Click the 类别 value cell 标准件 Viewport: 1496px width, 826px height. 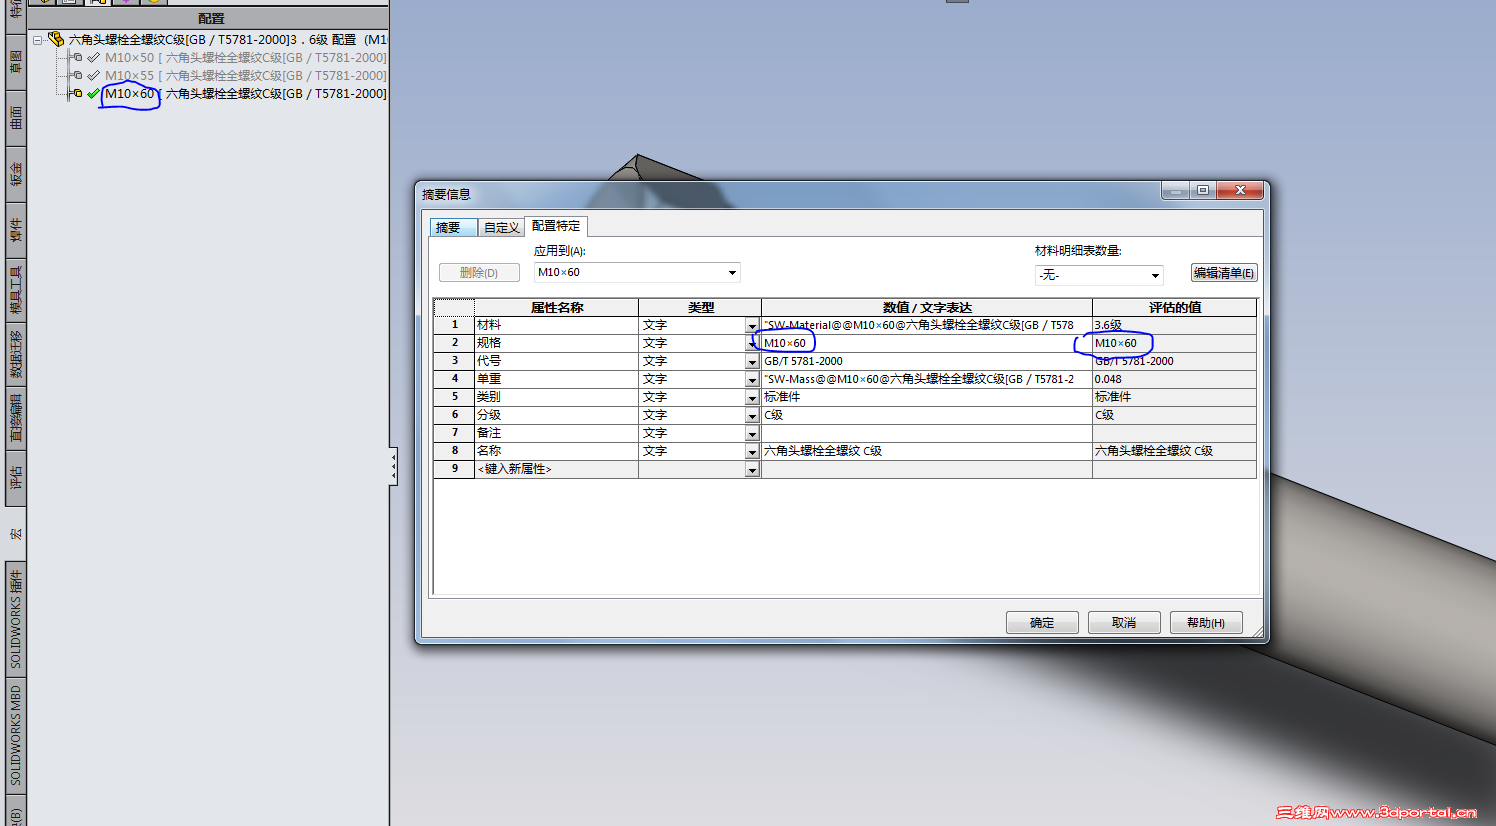[927, 398]
